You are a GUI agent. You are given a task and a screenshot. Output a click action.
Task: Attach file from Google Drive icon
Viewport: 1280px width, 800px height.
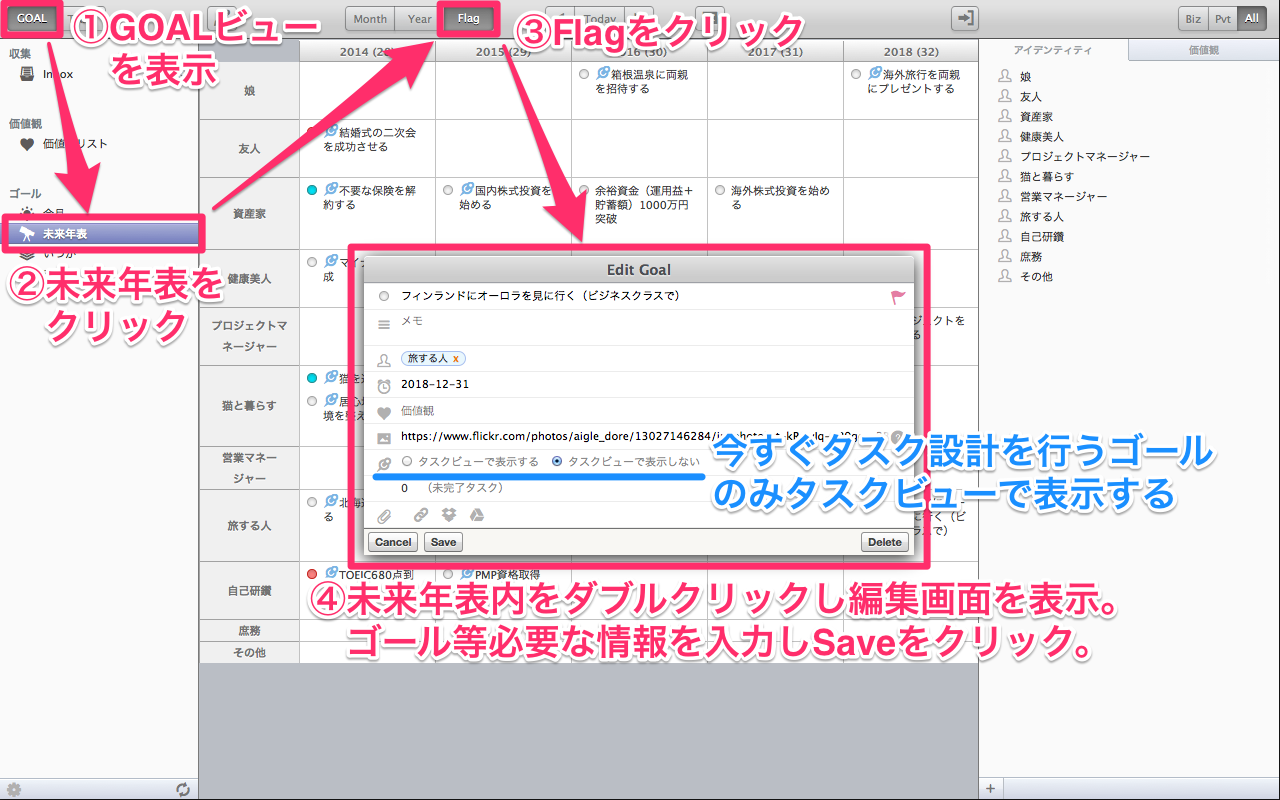[x=478, y=515]
